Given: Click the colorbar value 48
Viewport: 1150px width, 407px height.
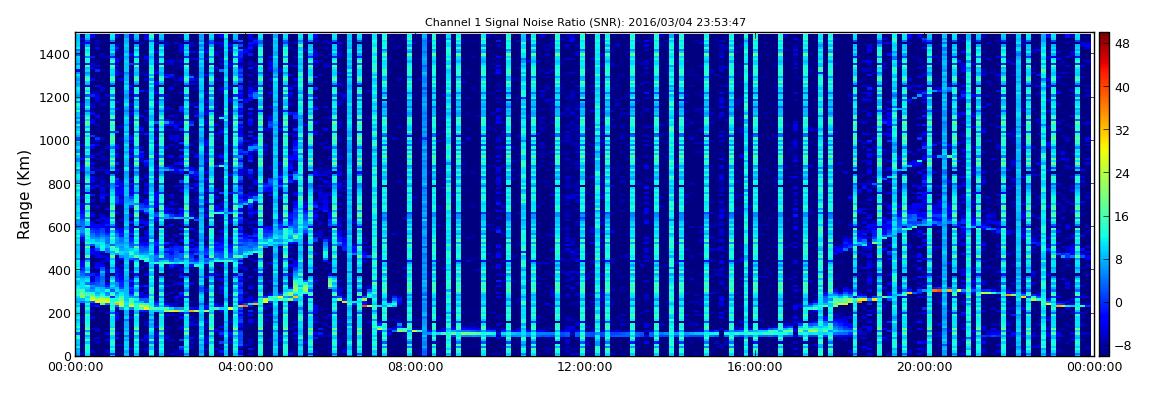Looking at the screenshot, I should point(1122,43).
